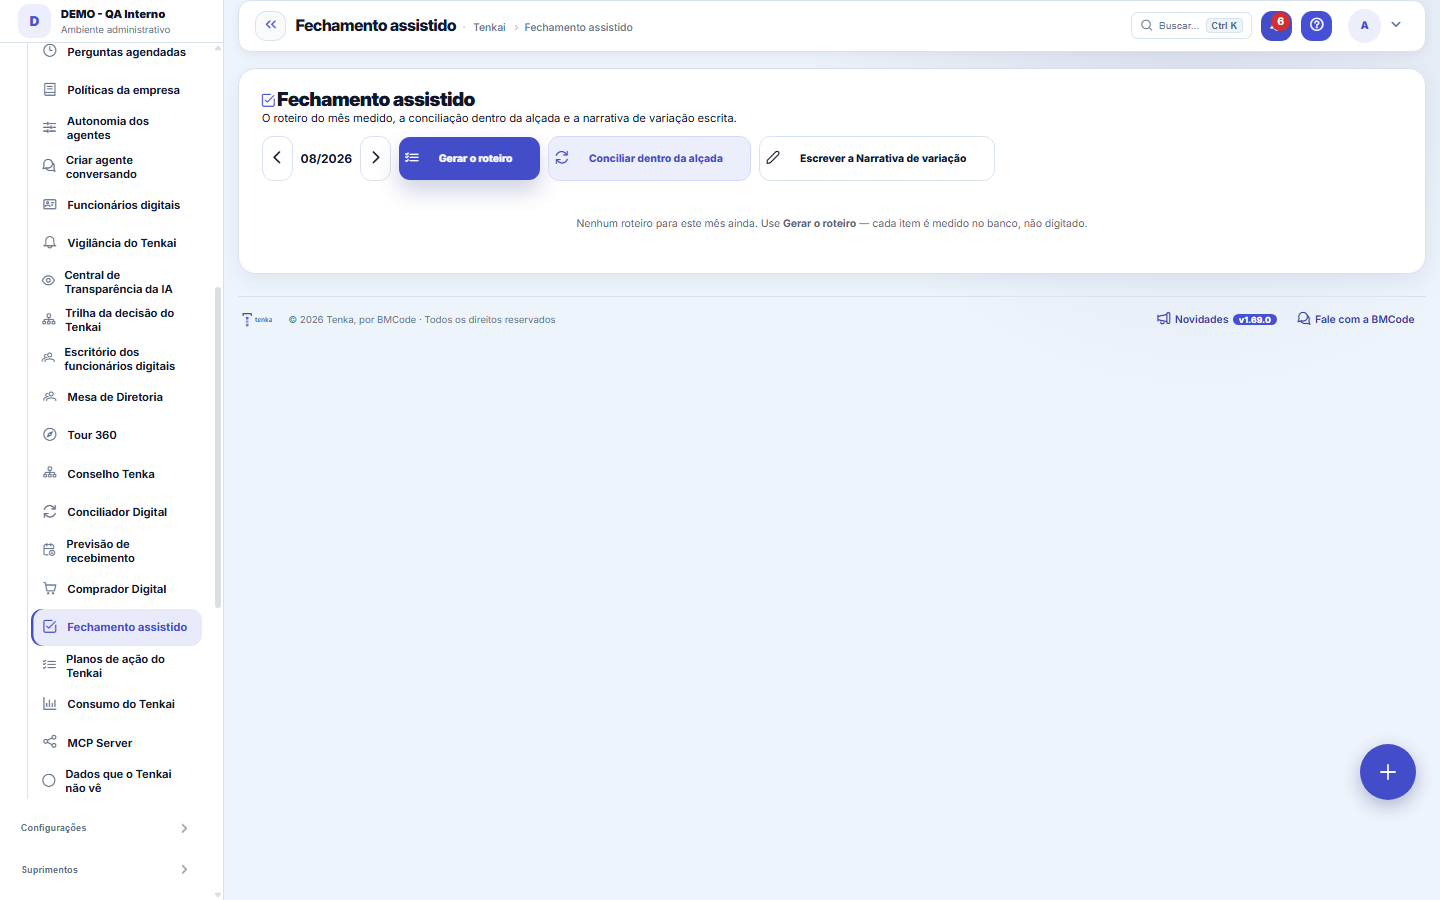Image resolution: width=1440 pixels, height=900 pixels.
Task: Click the Autonomia dos agentes sliders icon
Action: click(49, 128)
